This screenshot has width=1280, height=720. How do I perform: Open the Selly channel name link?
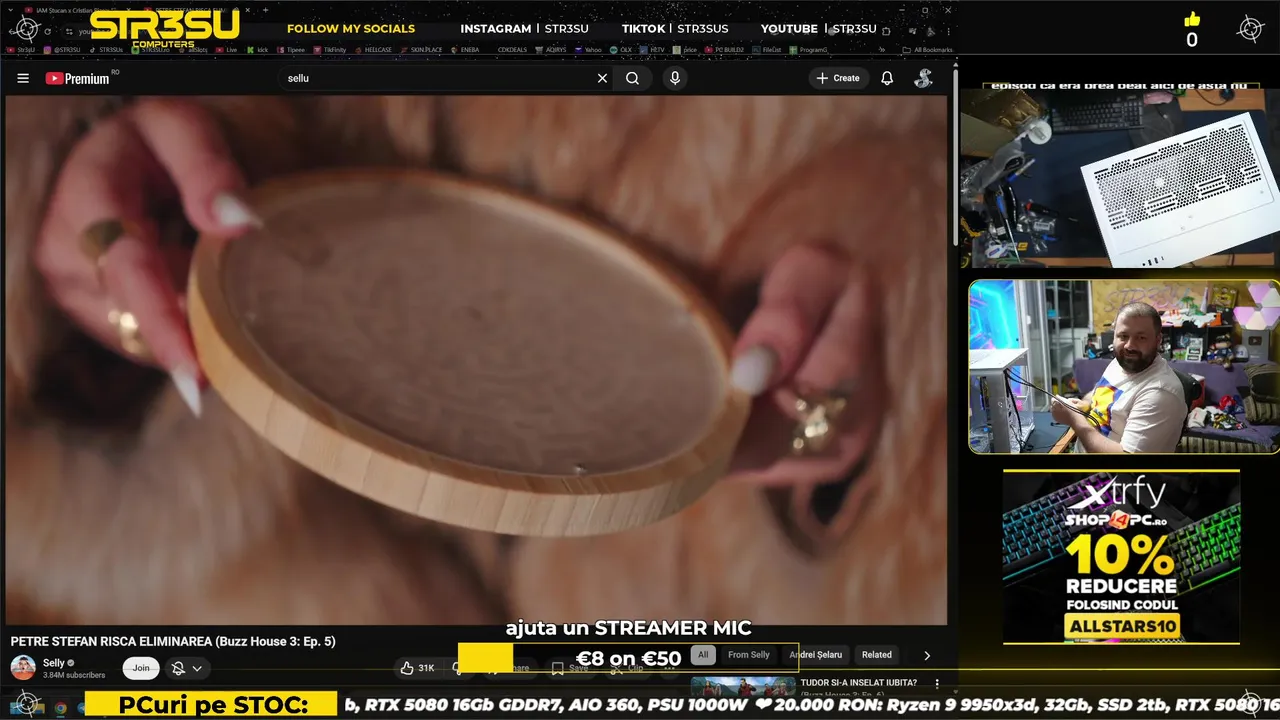point(54,663)
